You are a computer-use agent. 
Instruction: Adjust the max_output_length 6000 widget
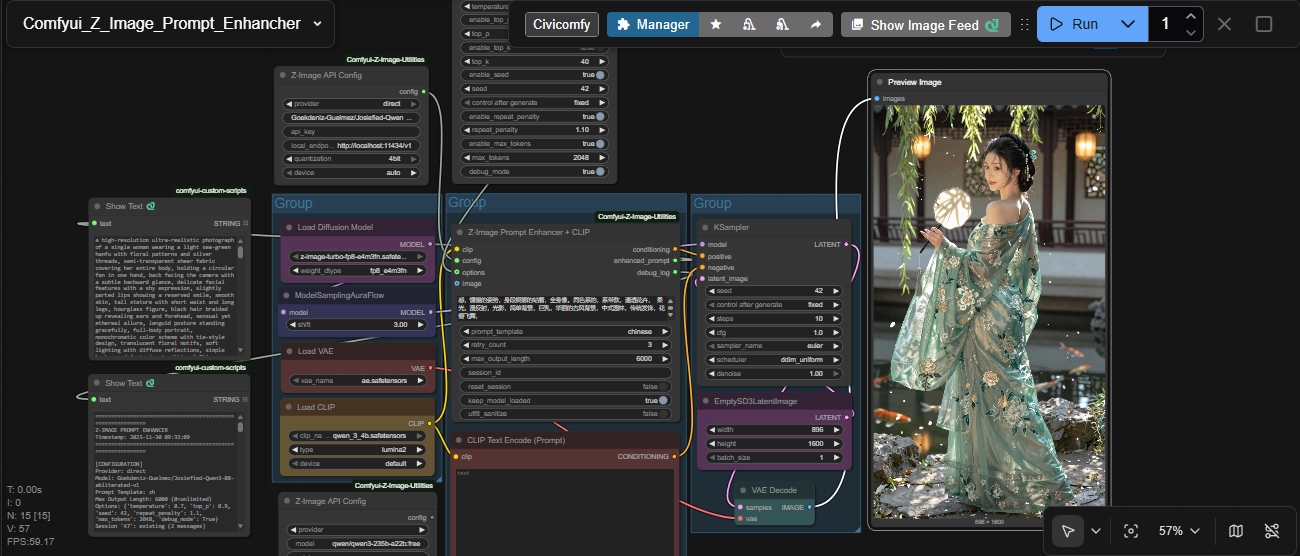click(566, 358)
